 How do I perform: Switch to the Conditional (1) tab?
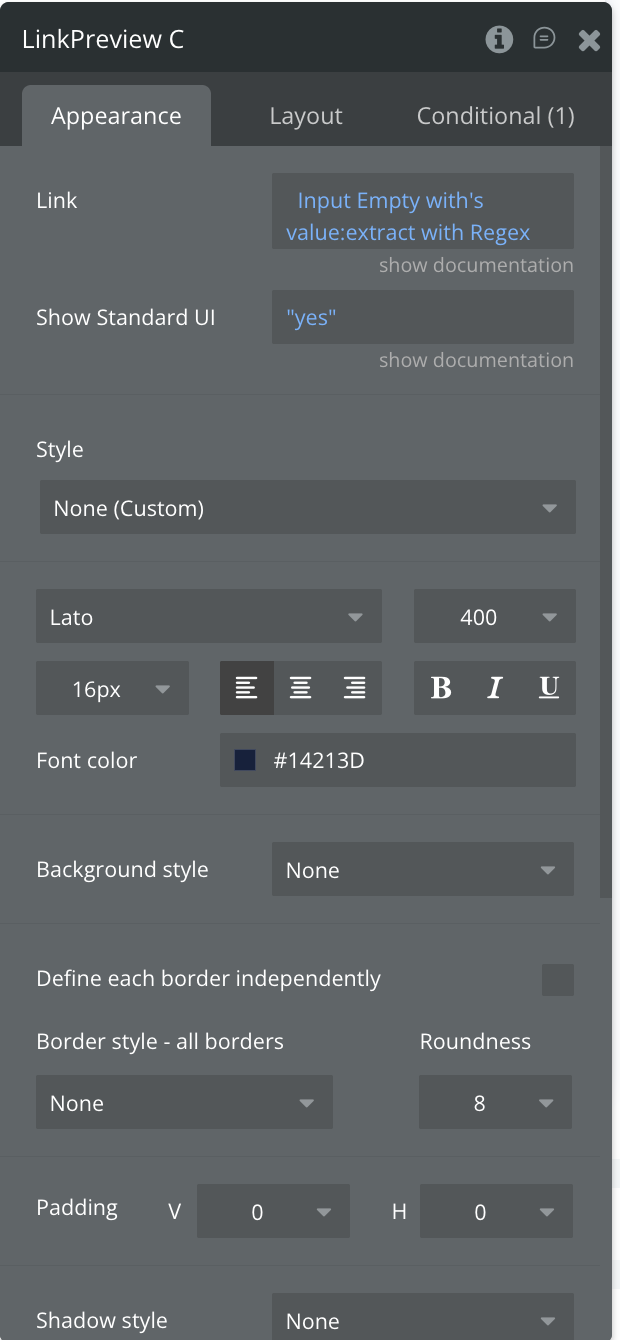click(x=495, y=116)
